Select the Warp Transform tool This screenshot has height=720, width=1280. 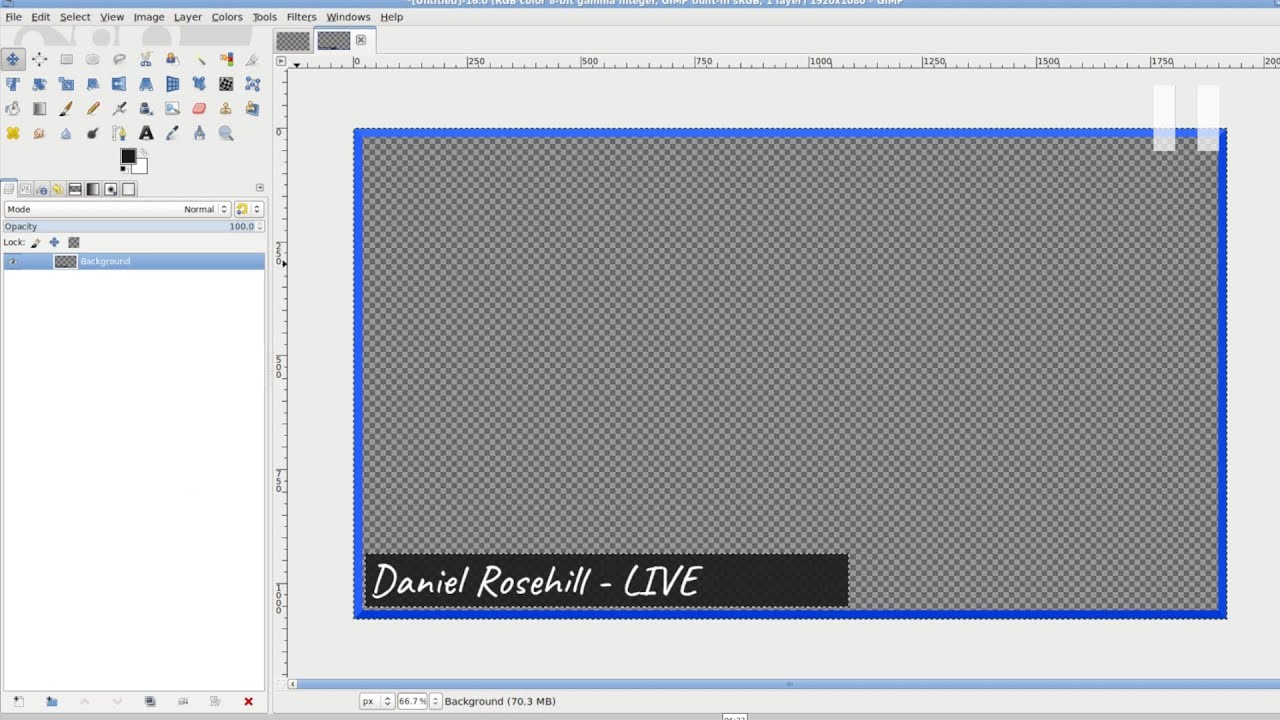tap(226, 84)
